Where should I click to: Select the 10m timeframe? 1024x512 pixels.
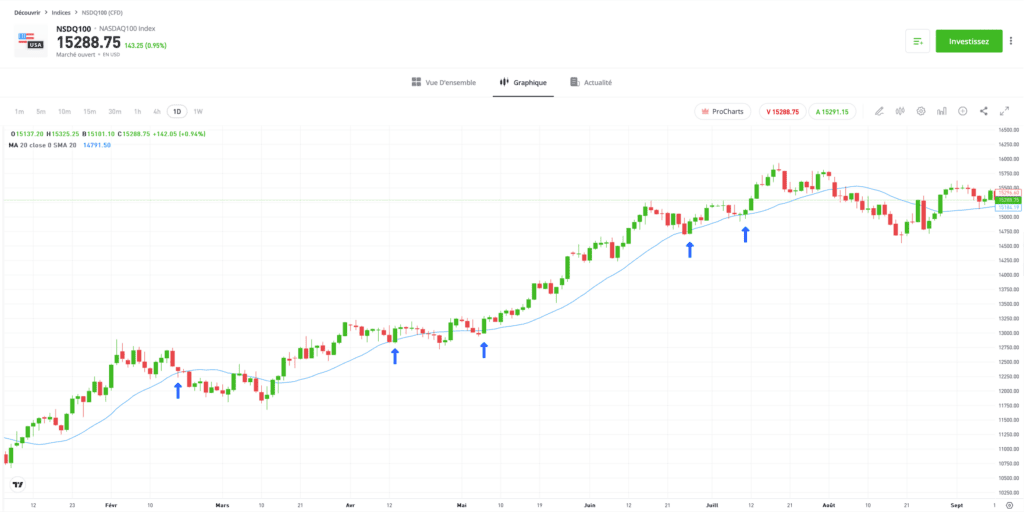click(x=64, y=112)
